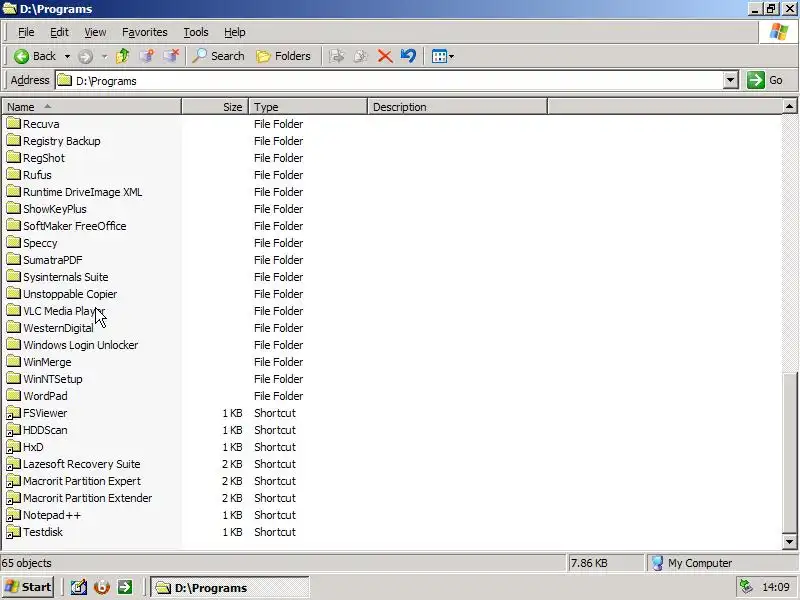Click the Disconnect network drive icon
The height and width of the screenshot is (600, 800).
[171, 56]
